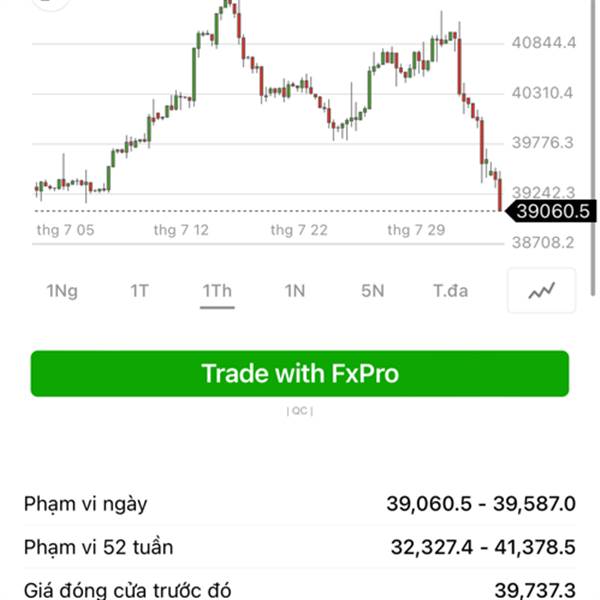The width and height of the screenshot is (600, 600).
Task: Tap the current price tag 39060.5
Action: click(551, 211)
